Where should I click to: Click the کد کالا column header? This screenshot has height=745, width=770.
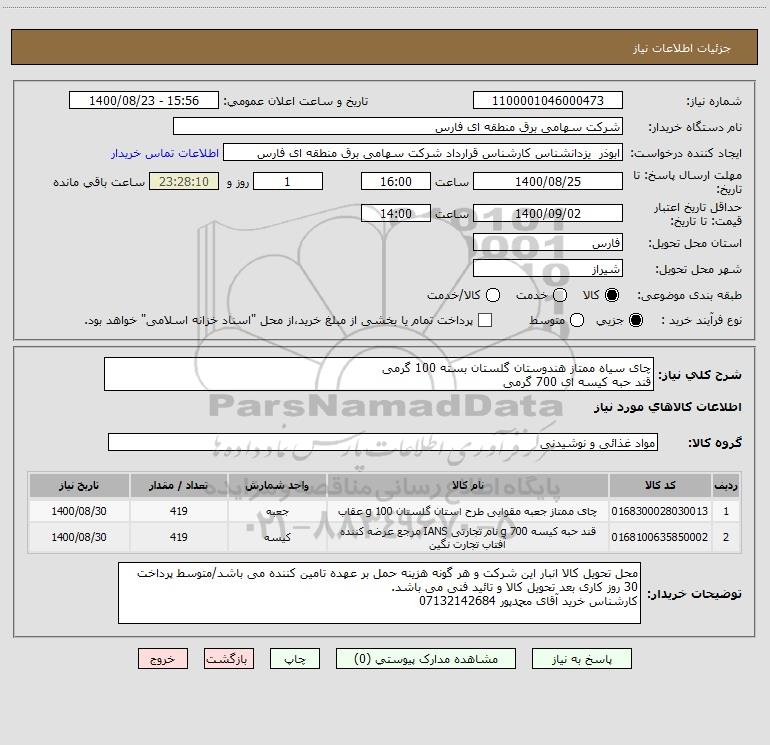coord(660,485)
